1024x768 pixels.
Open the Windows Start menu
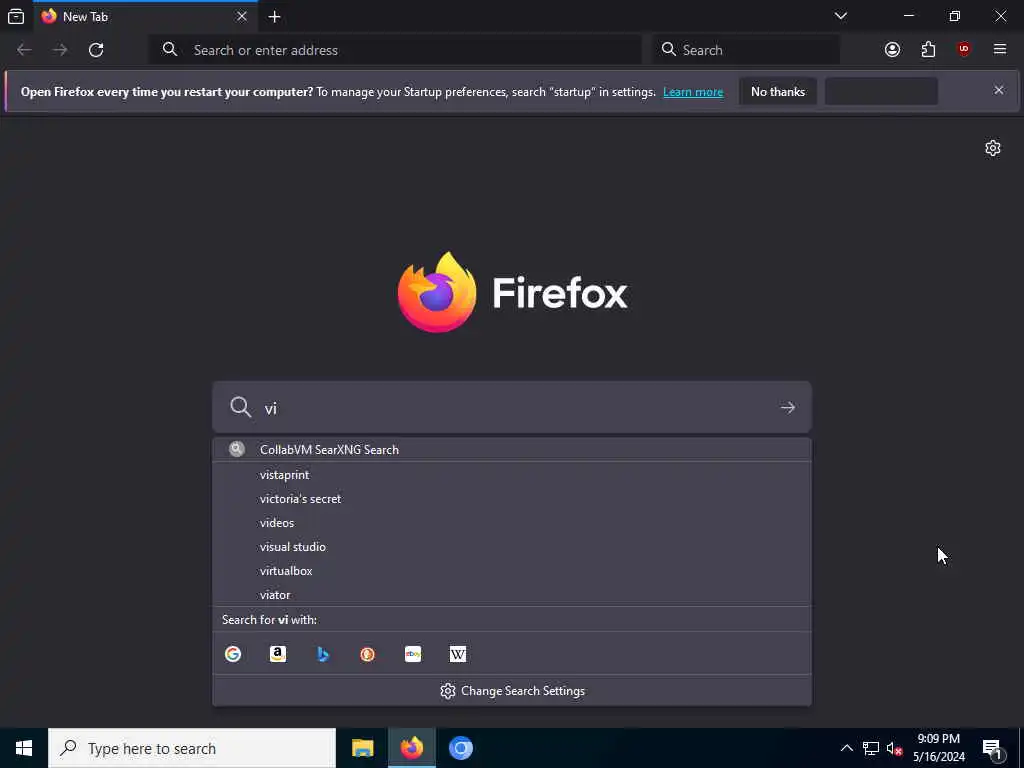[x=24, y=748]
